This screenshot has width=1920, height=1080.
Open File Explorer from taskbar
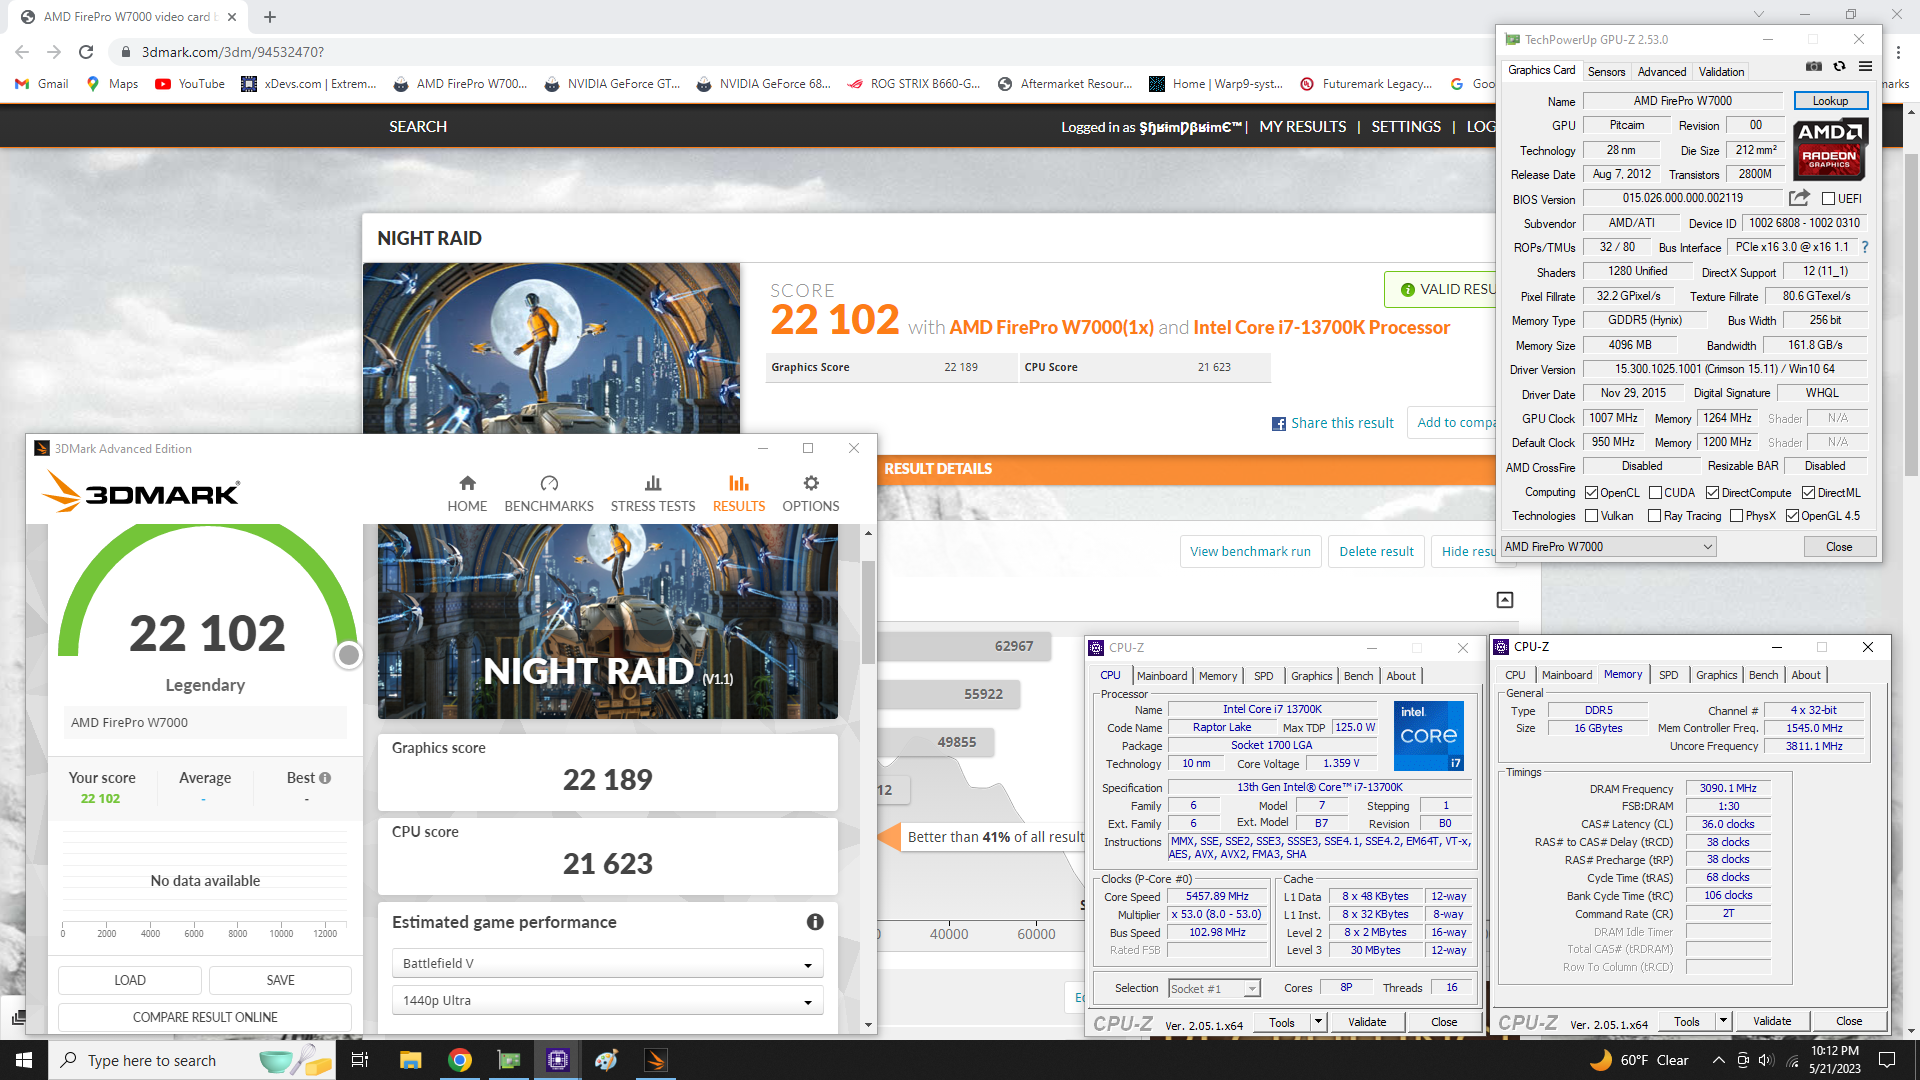[x=410, y=1060]
